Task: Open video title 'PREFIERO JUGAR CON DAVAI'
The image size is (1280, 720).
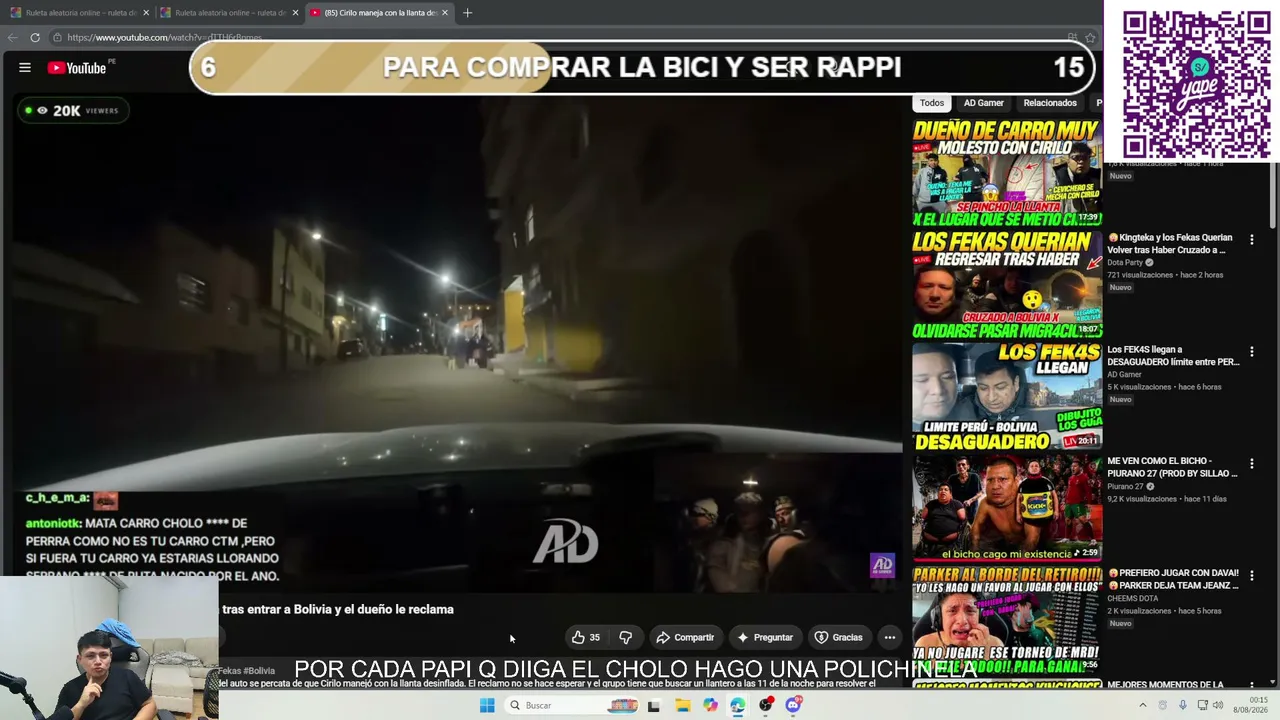Action: 1173,580
